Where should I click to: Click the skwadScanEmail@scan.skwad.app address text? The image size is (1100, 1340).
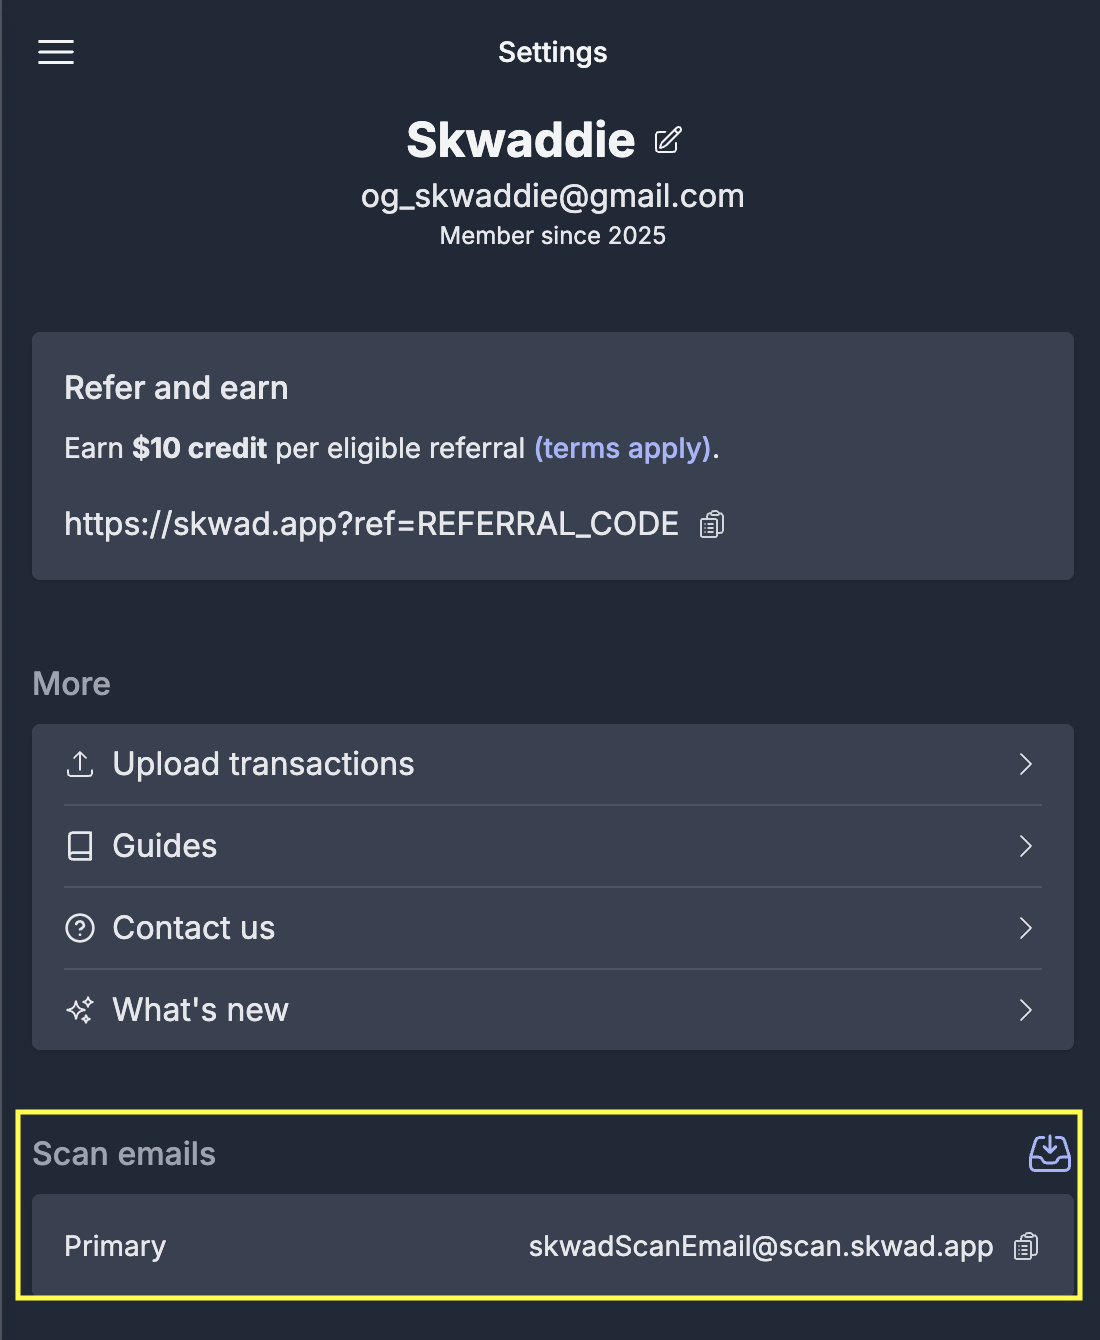coord(760,1246)
